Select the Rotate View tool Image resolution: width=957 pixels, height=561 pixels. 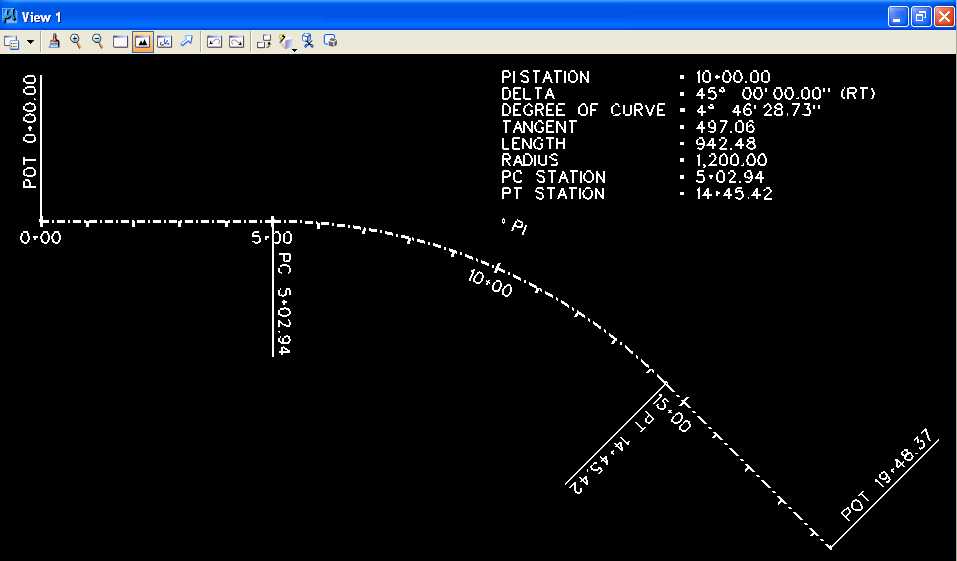tap(164, 42)
